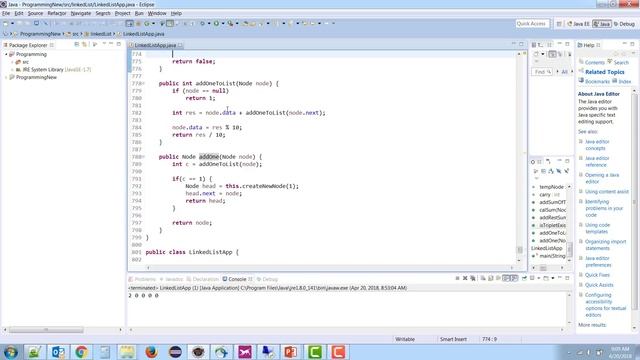Toggle Link with Editor in Package Explorer

pyautogui.click(x=85, y=44)
